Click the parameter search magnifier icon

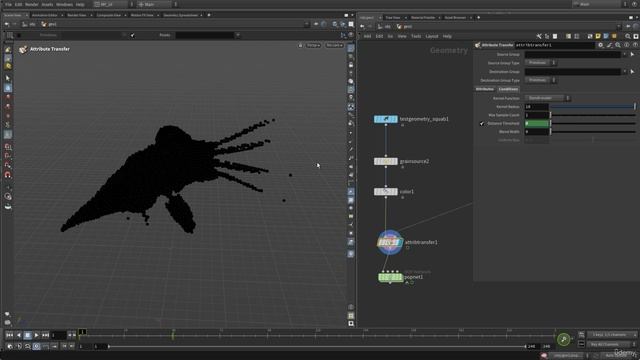click(x=618, y=45)
